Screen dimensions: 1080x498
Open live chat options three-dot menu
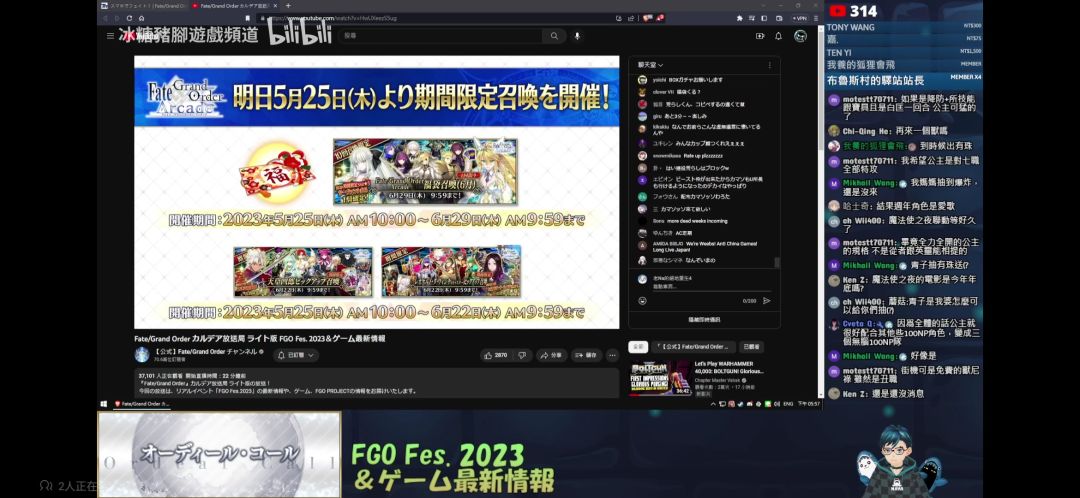[x=770, y=65]
